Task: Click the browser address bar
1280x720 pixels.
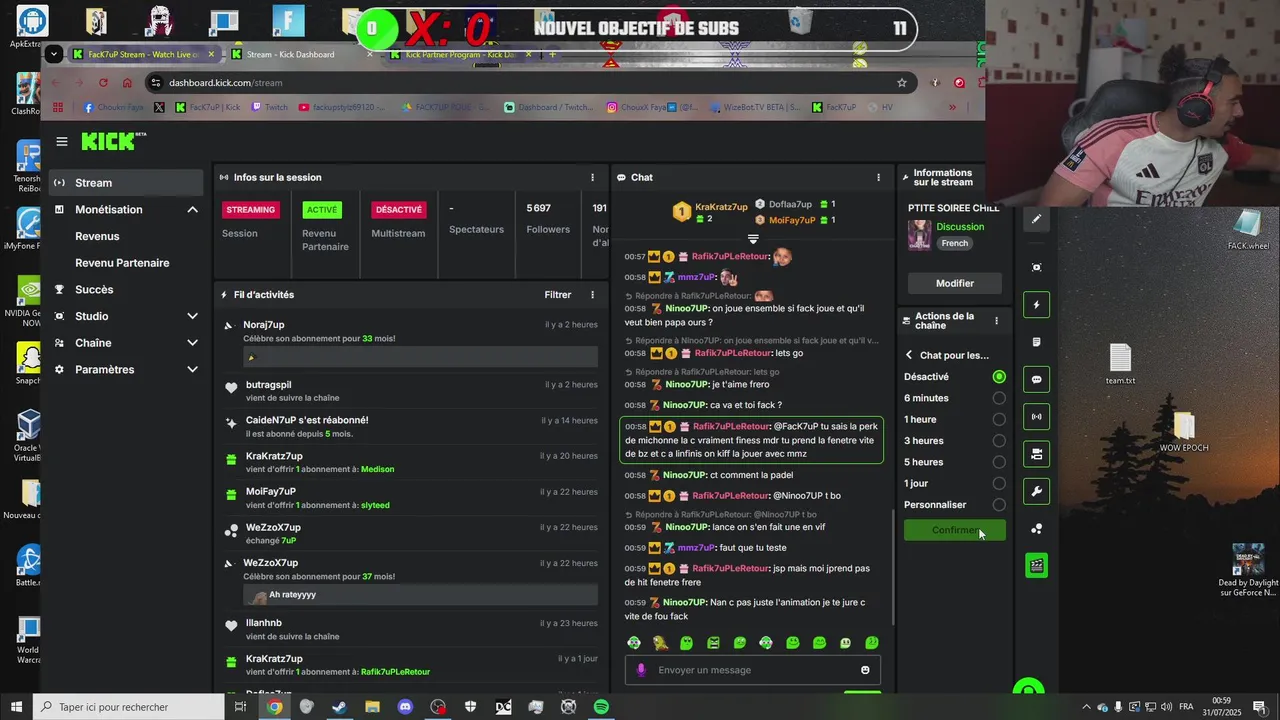Action: point(530,83)
